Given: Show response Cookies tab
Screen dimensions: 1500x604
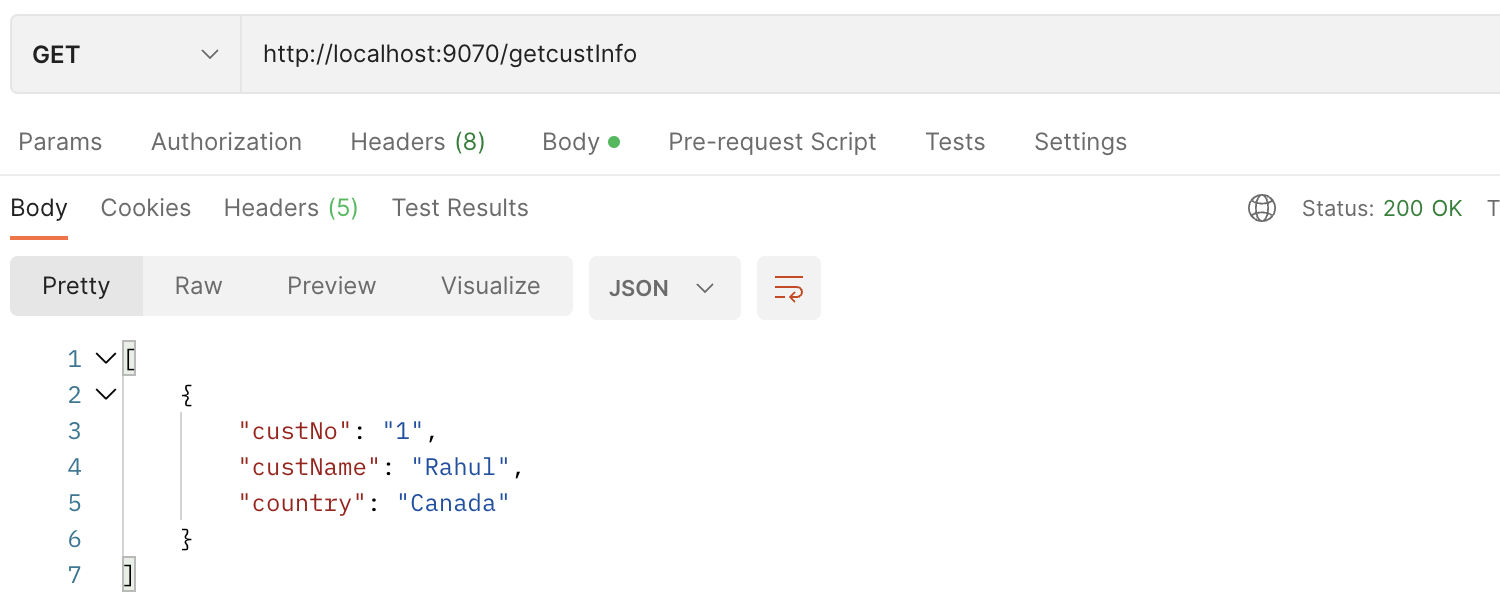Looking at the screenshot, I should click(x=146, y=208).
